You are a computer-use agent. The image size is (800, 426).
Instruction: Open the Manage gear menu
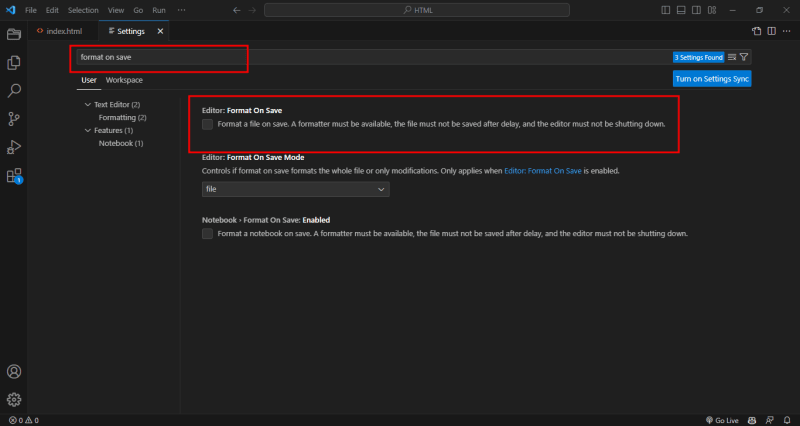(x=14, y=399)
